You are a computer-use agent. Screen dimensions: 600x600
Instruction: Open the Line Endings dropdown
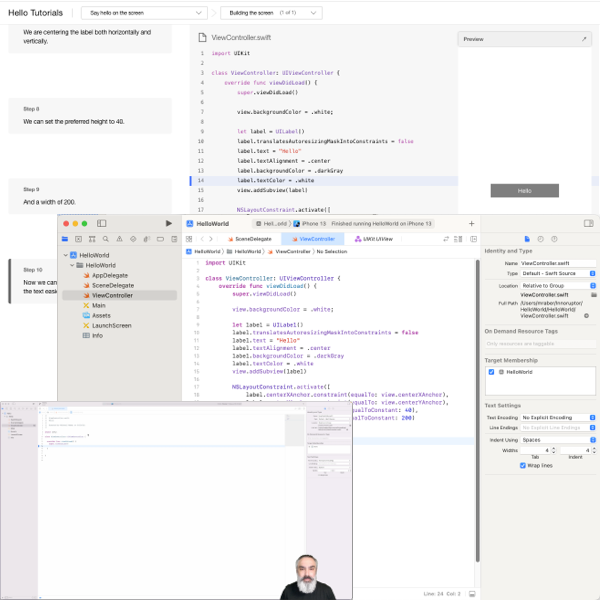[x=558, y=427]
